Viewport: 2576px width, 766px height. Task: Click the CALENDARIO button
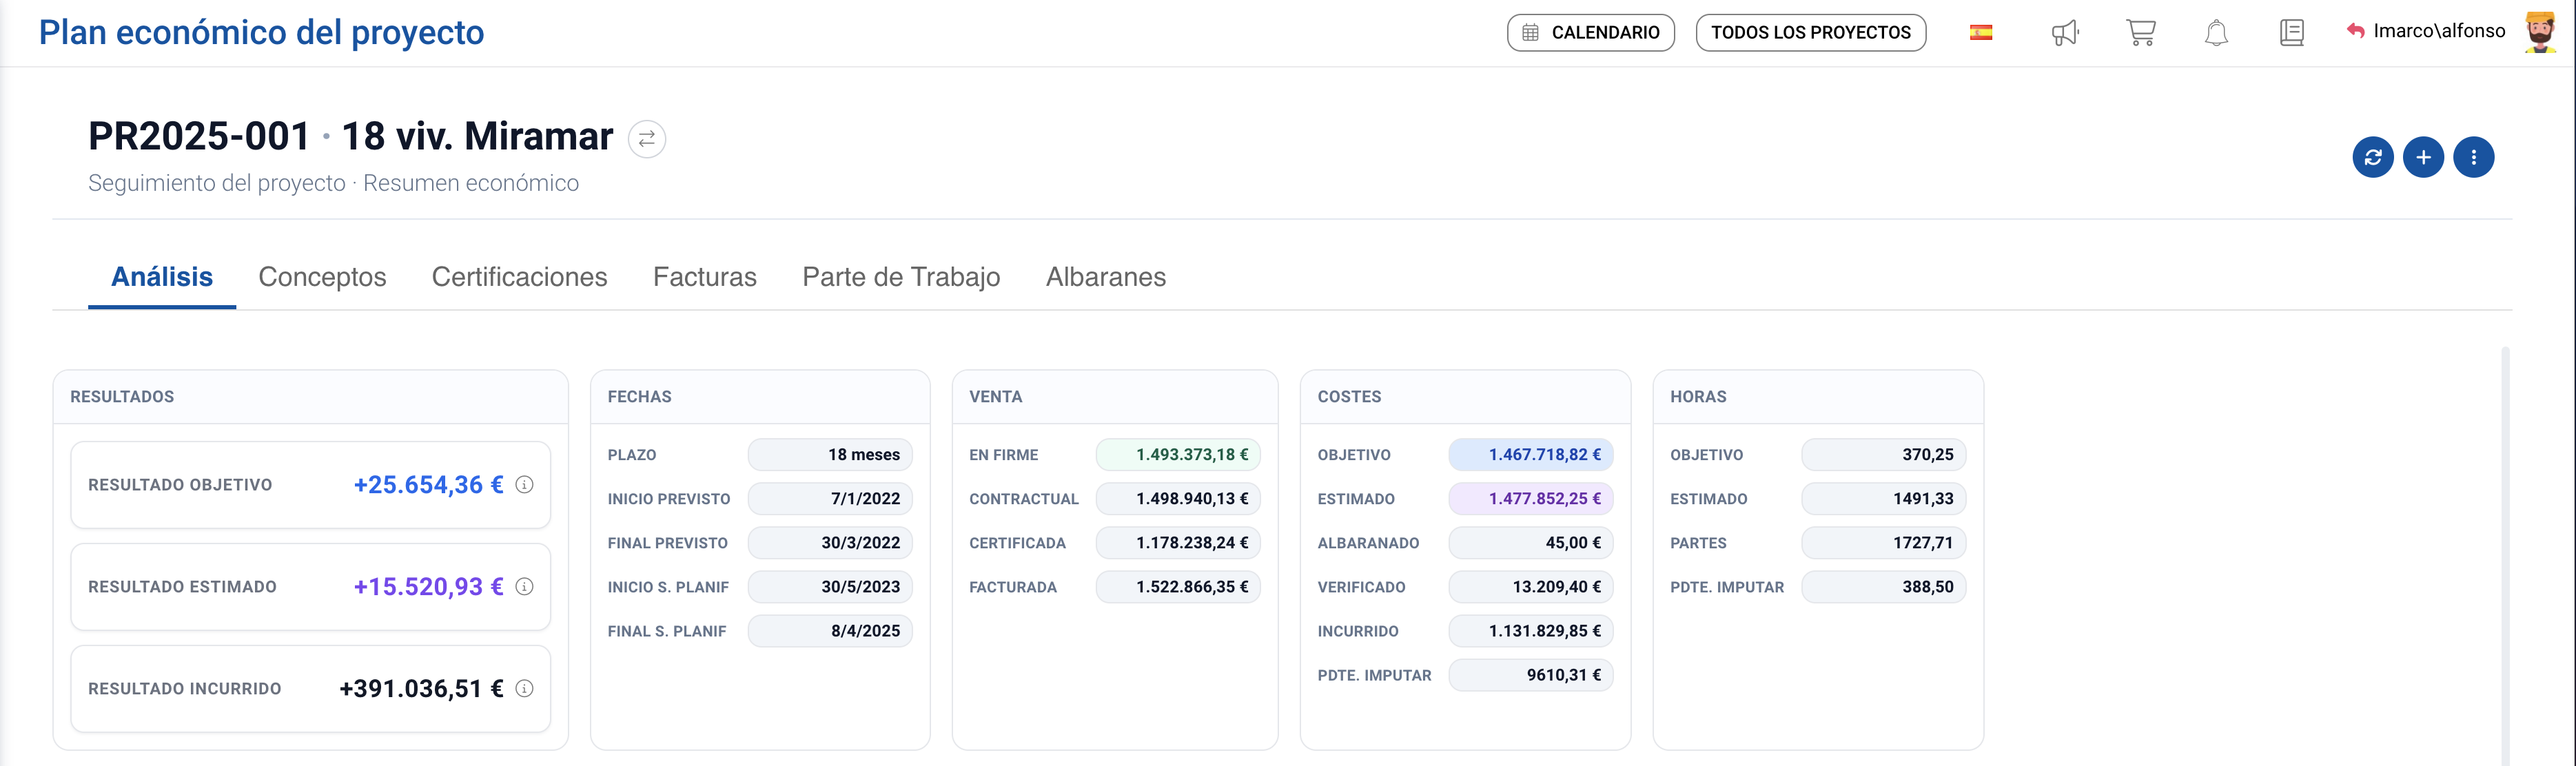click(x=1590, y=33)
